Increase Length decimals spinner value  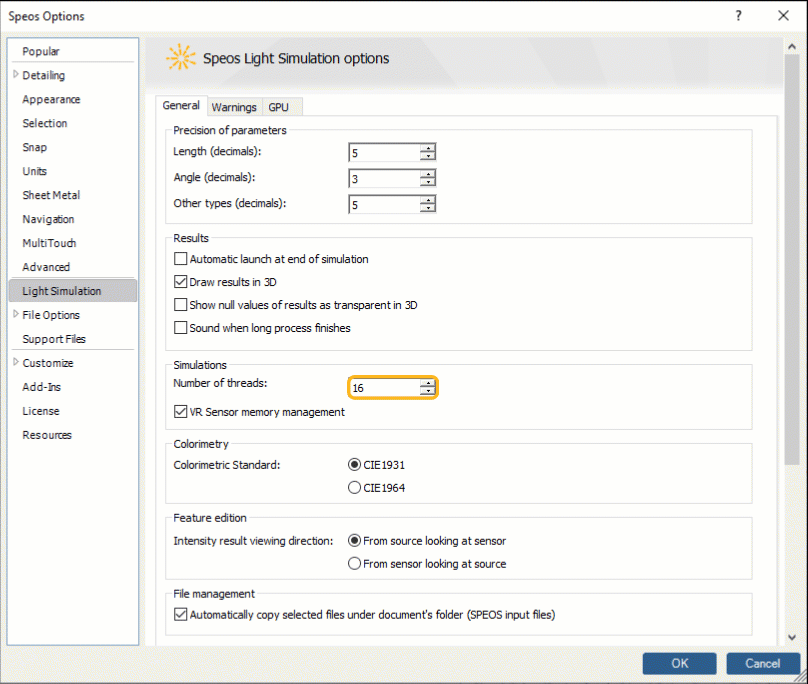(x=427, y=148)
